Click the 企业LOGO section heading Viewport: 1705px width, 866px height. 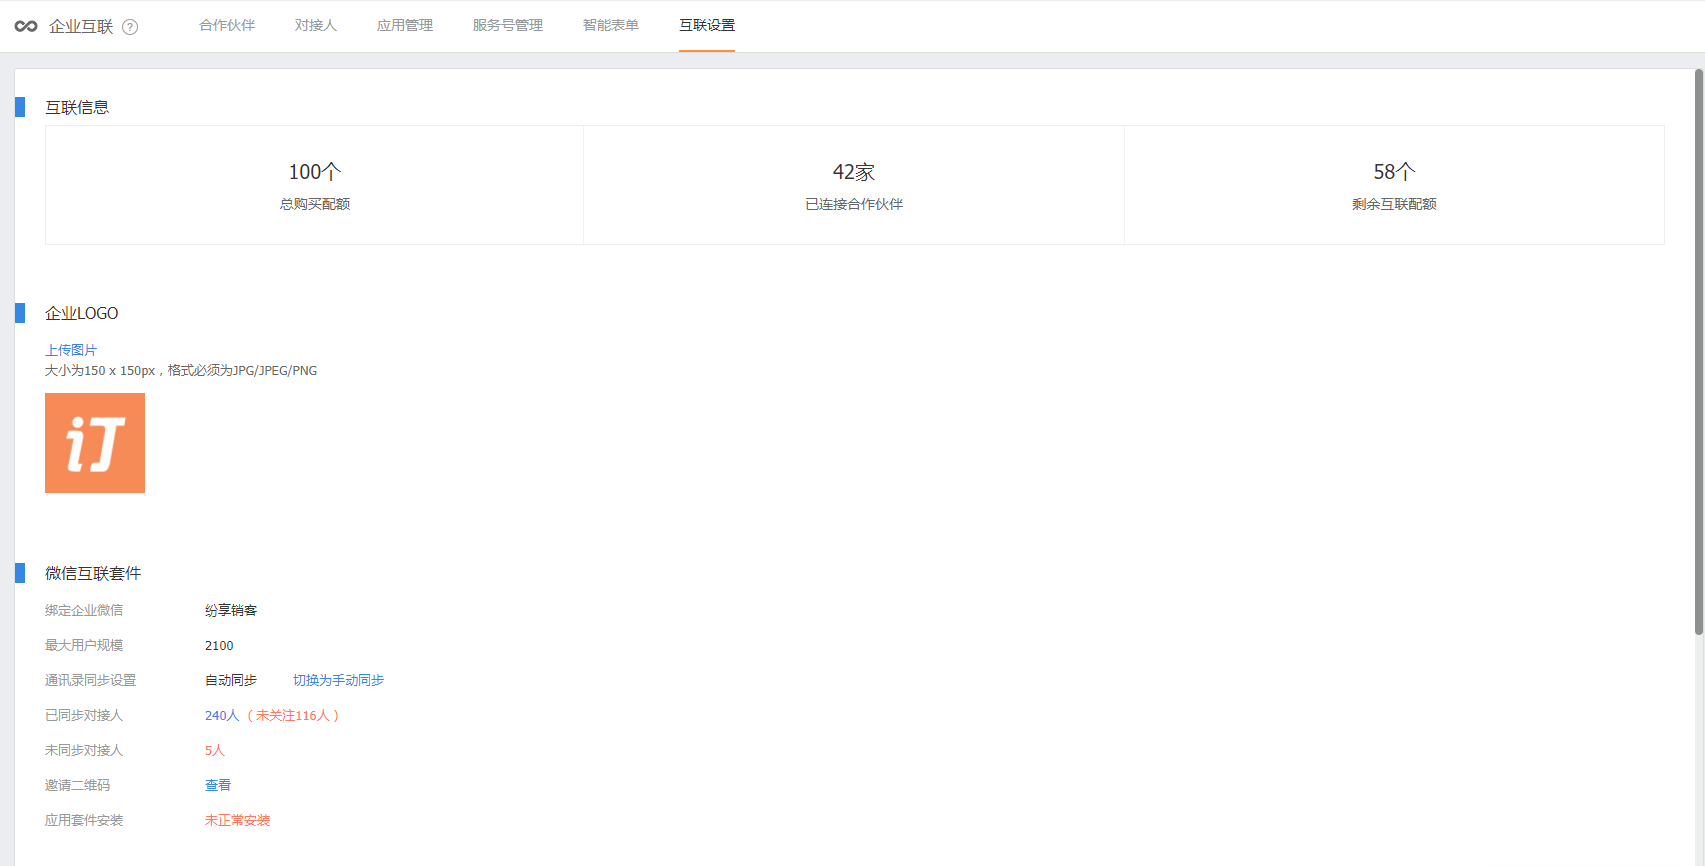pos(82,313)
